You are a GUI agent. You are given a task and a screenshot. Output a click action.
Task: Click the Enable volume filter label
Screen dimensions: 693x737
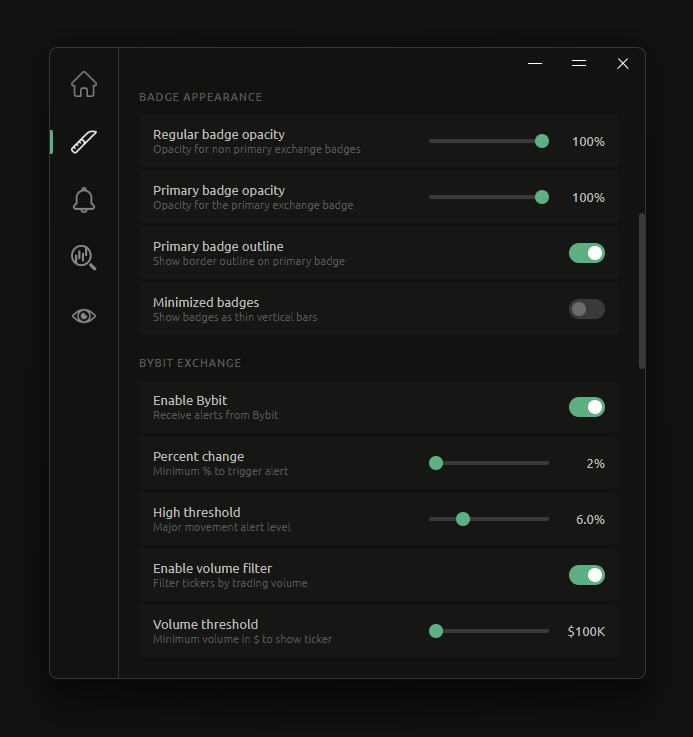tap(212, 568)
